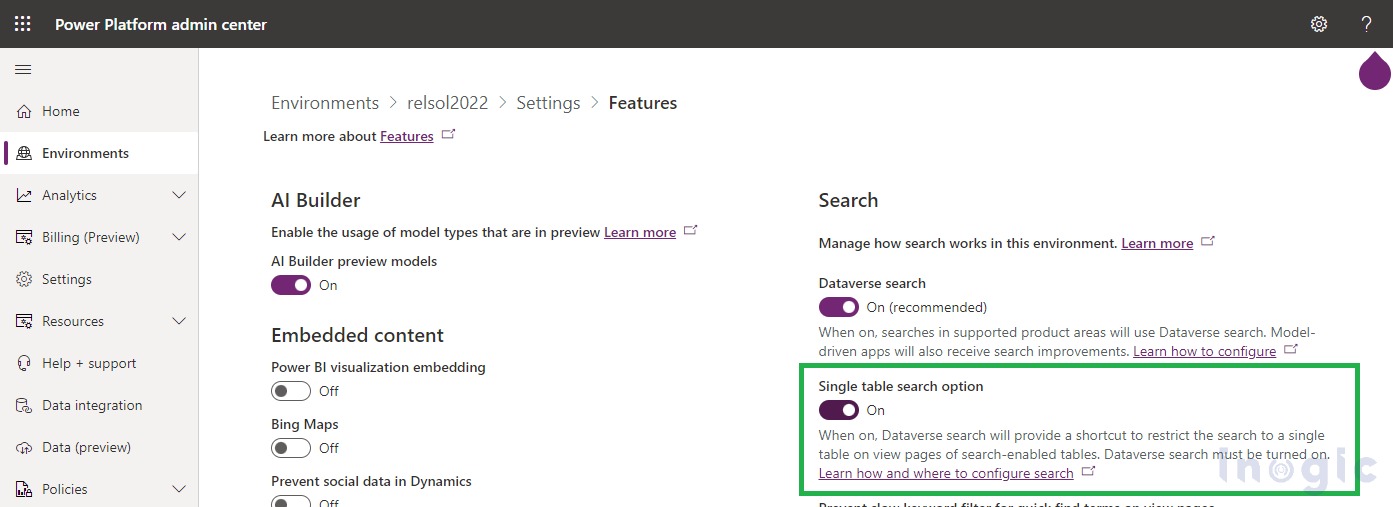Open Learn how and where to configure search

(x=946, y=473)
